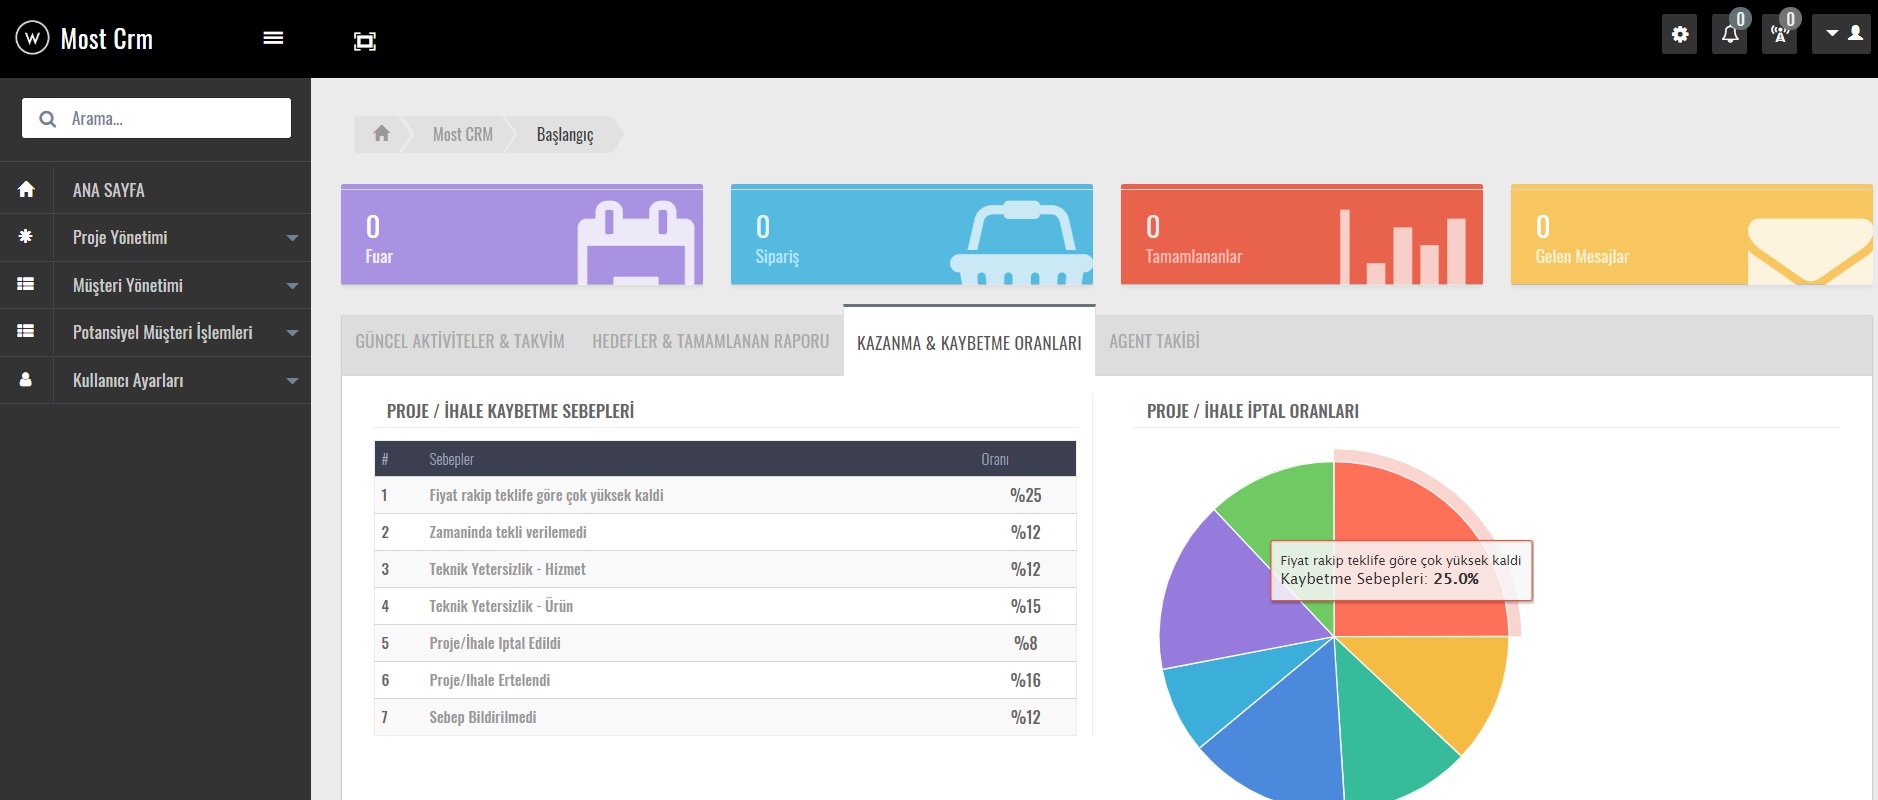Expand the Kullanıcı Ayarları menu
This screenshot has width=1878, height=800.
[155, 380]
